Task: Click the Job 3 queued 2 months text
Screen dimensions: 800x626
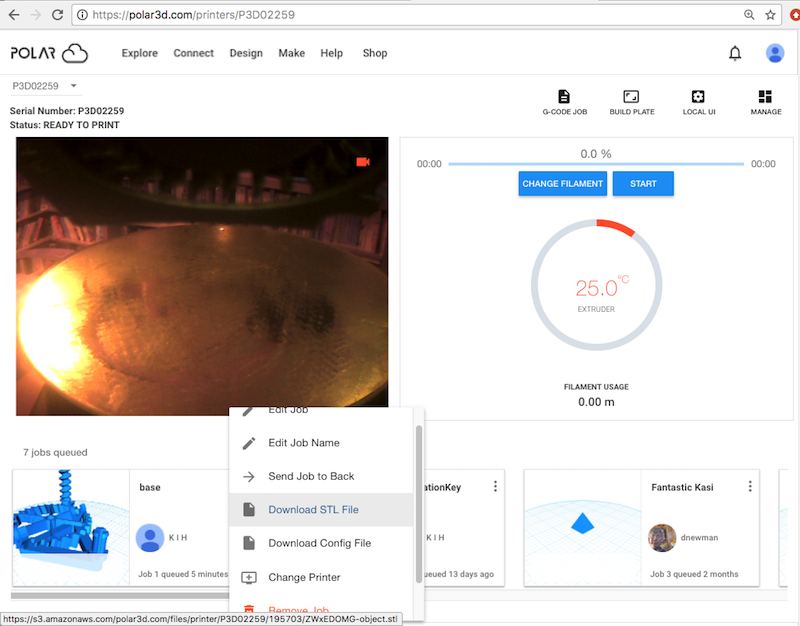Action: coord(694,574)
